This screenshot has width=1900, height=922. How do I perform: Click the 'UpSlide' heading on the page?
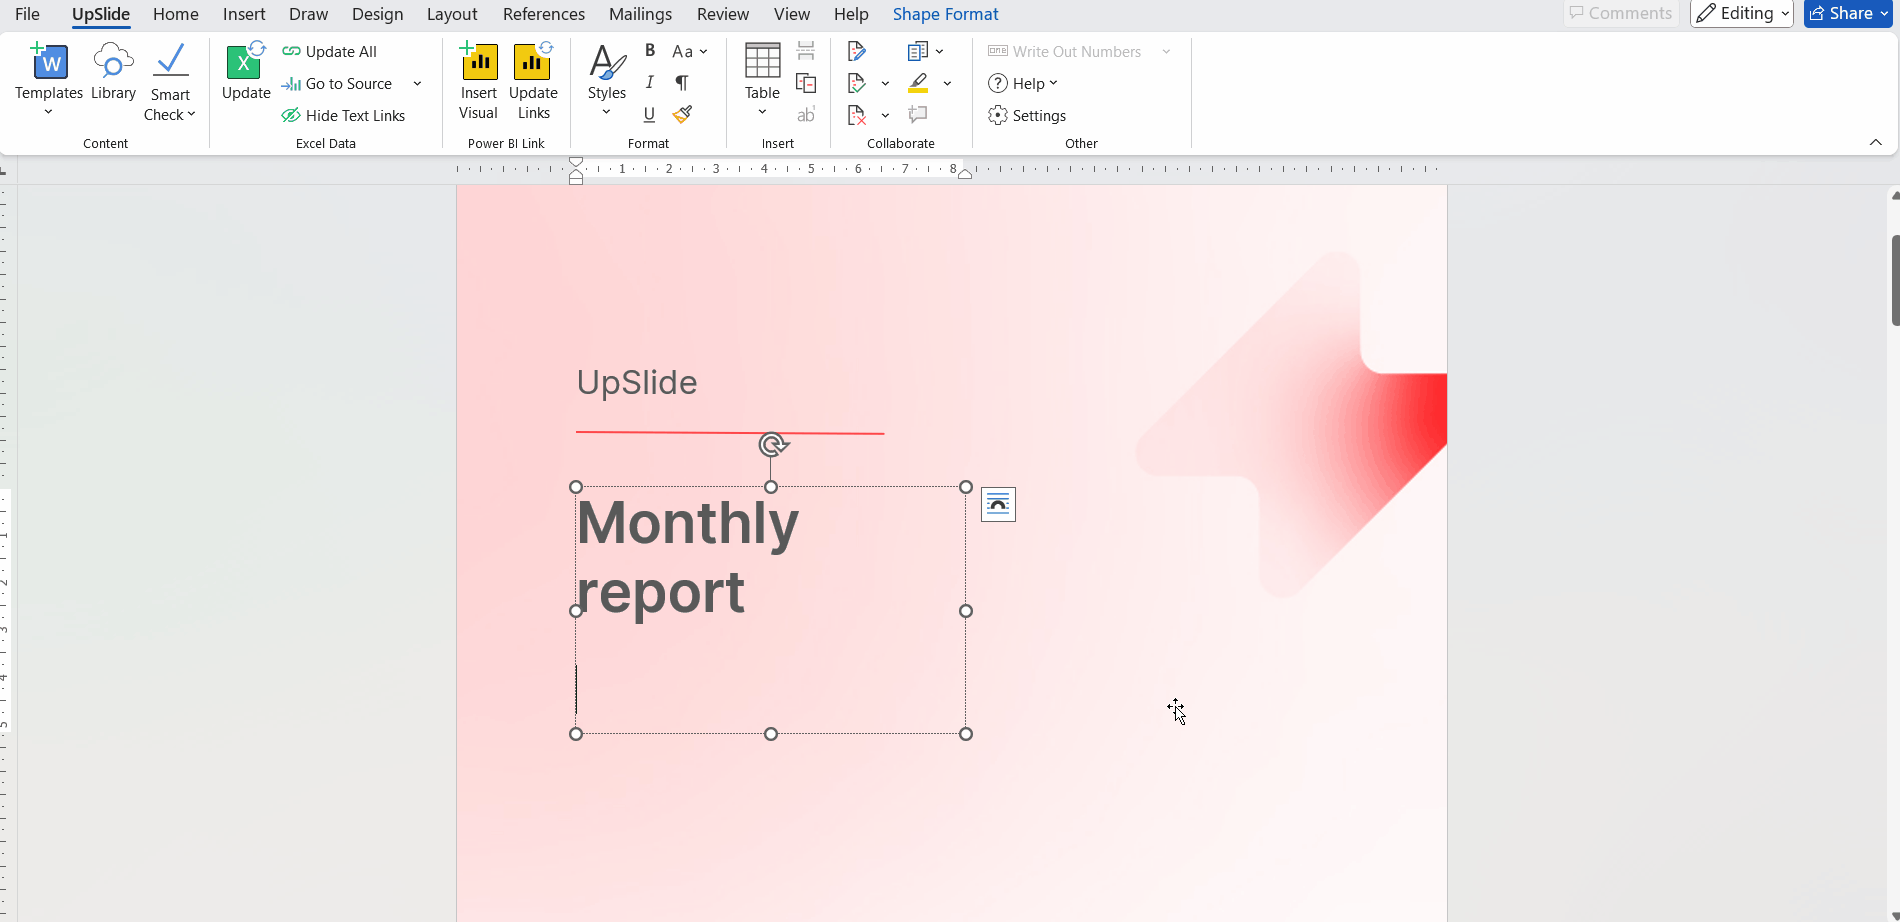pos(637,382)
